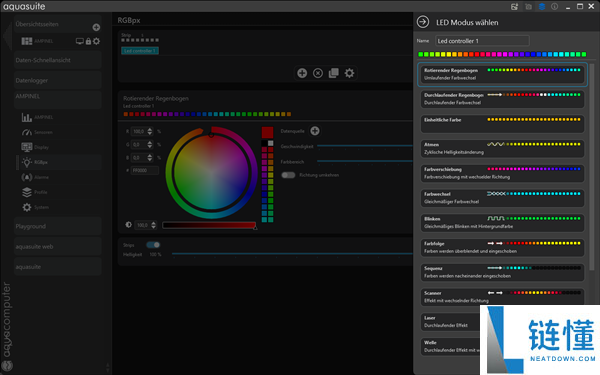Click the brightness icon under the color wheel
Image resolution: width=600 pixels, height=375 pixels.
tap(129, 225)
